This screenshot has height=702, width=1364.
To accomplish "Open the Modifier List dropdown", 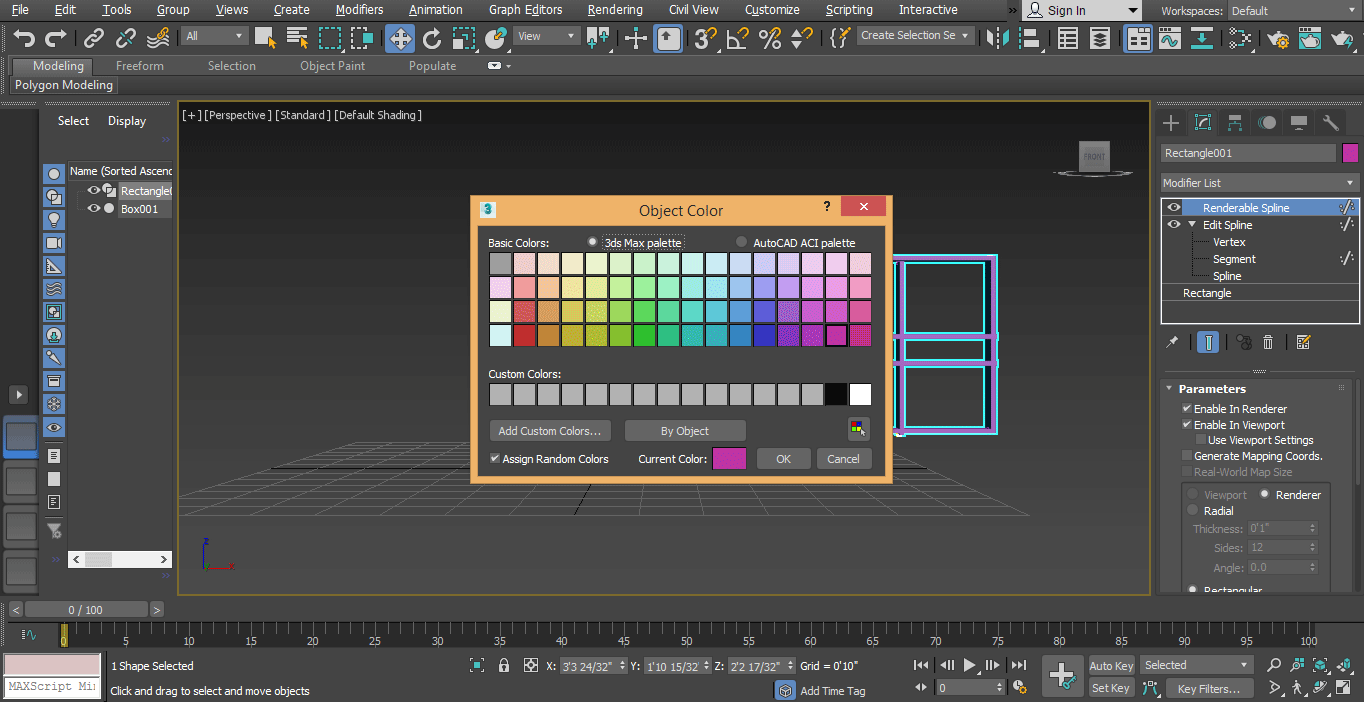I will (x=1259, y=181).
